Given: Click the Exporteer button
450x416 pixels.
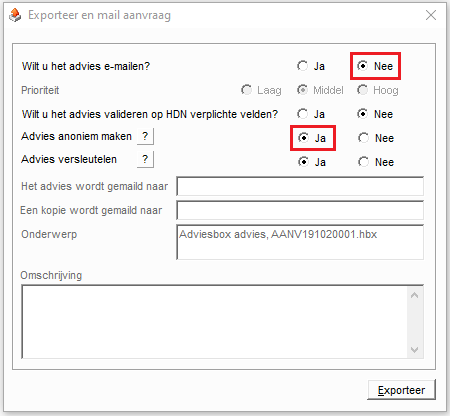Looking at the screenshot, I should [401, 390].
